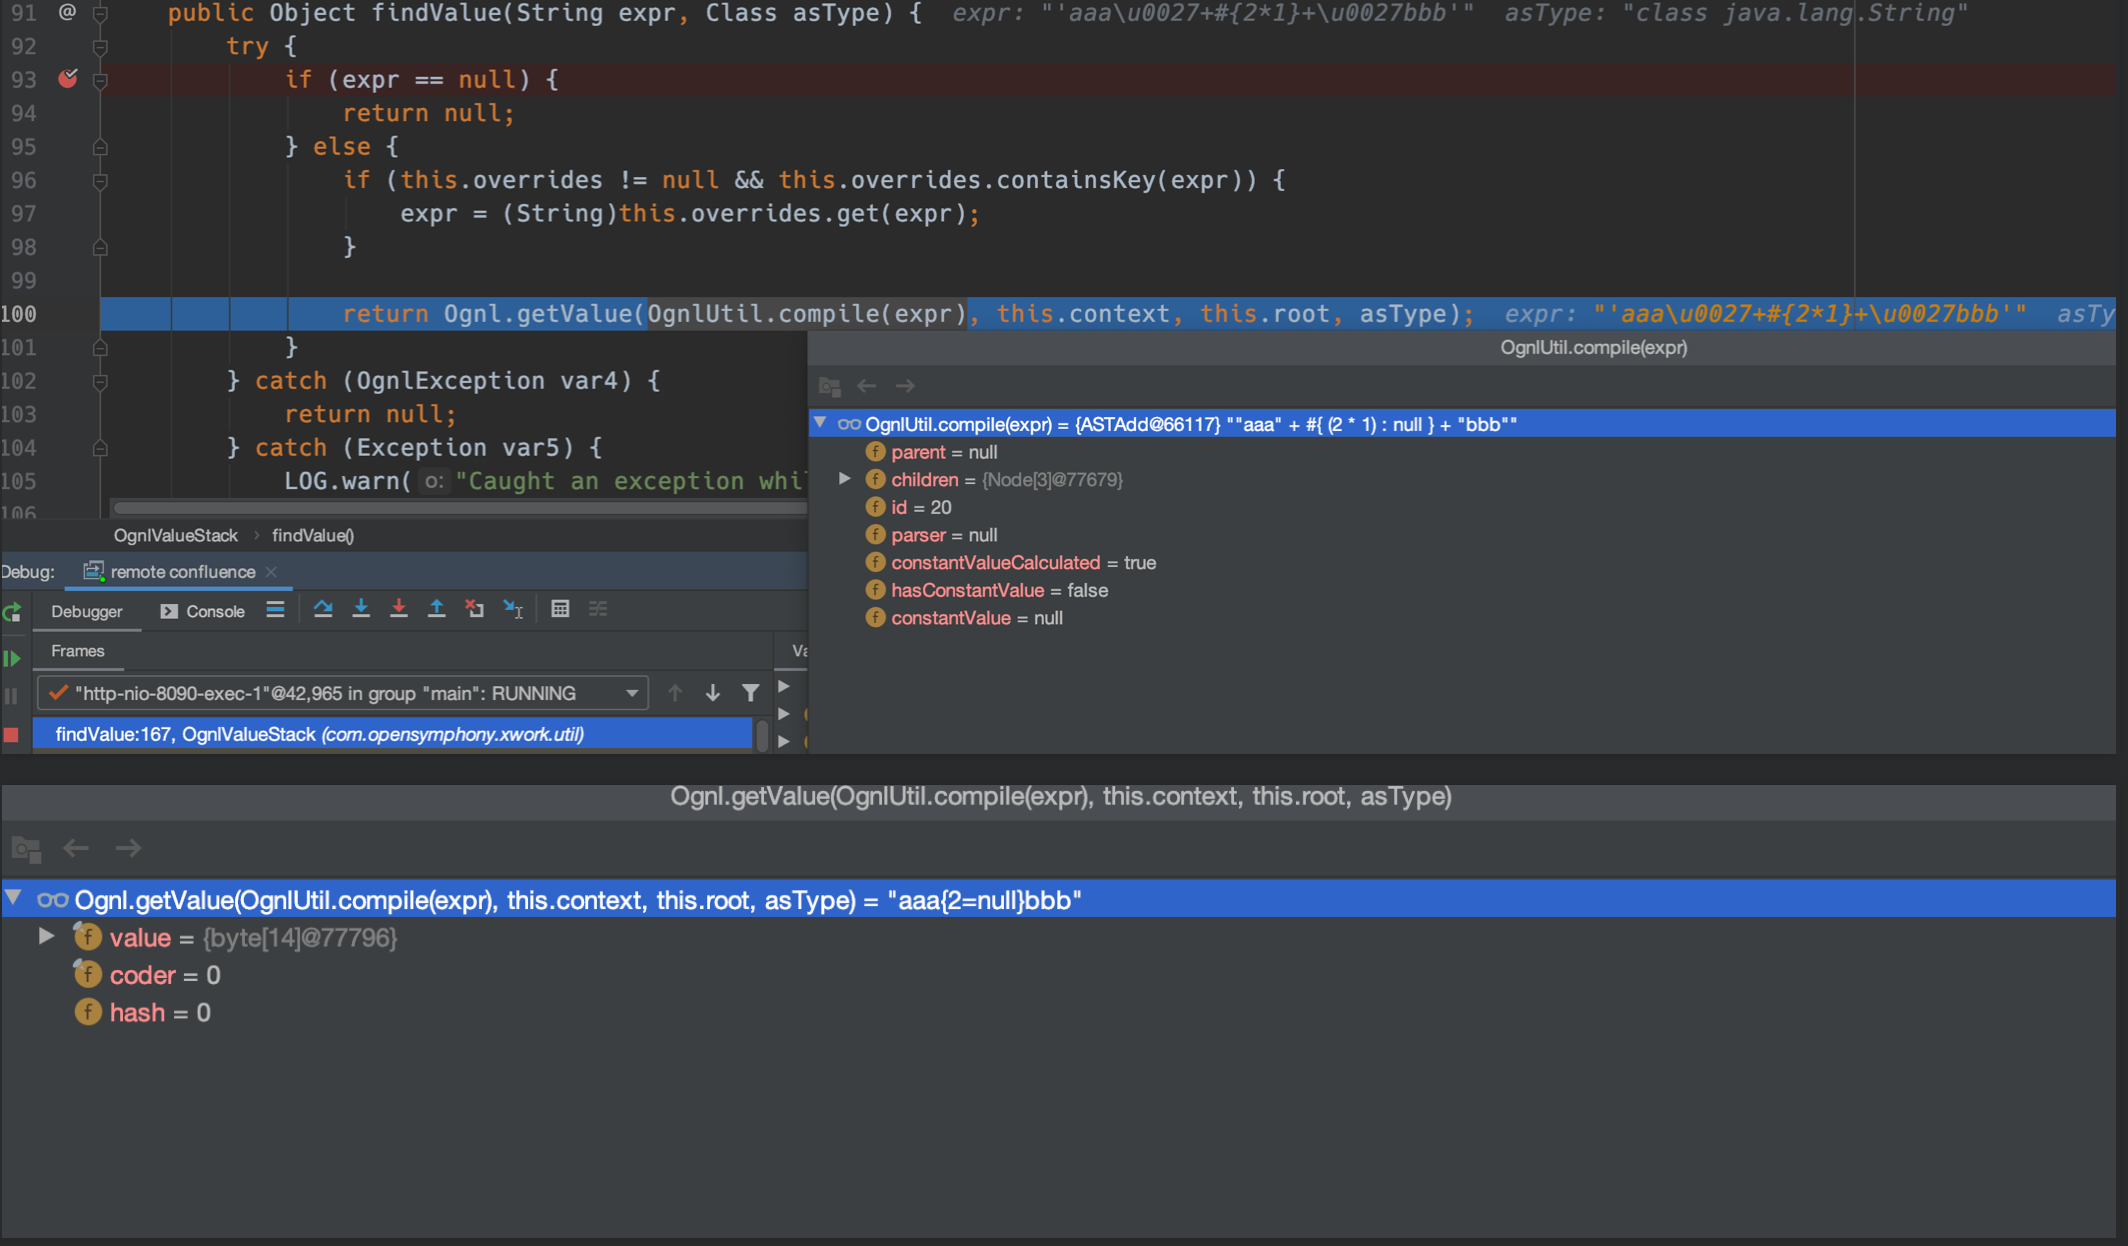The width and height of the screenshot is (2128, 1246).
Task: Collapse the catch block fold on line 102
Action: pos(100,381)
